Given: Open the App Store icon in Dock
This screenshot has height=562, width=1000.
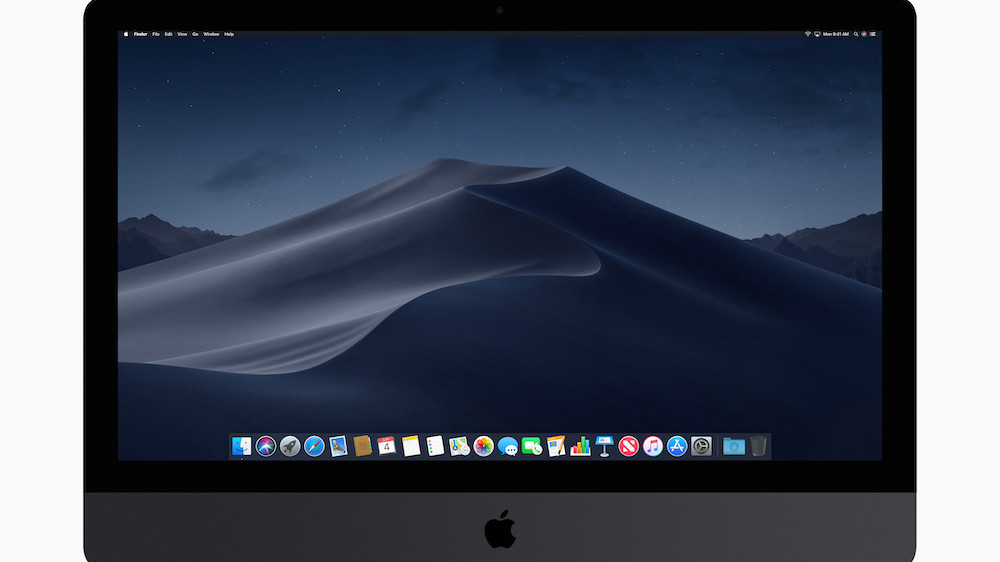Looking at the screenshot, I should [677, 446].
